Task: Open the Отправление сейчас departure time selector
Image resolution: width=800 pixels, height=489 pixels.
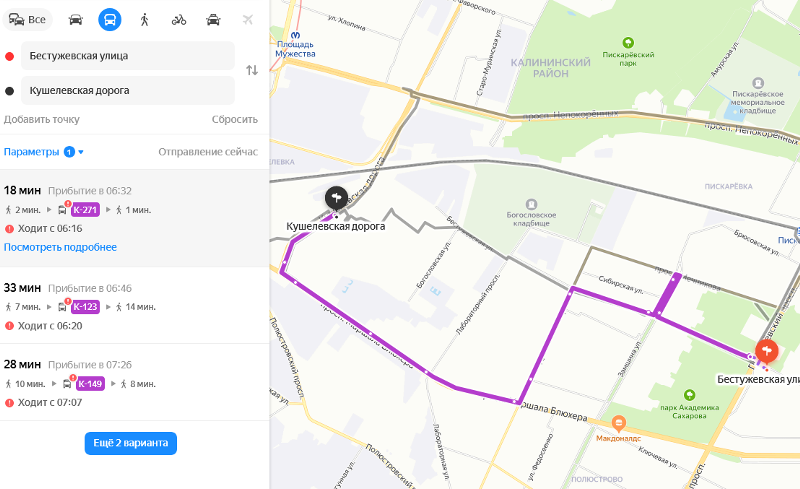Action: click(x=208, y=152)
